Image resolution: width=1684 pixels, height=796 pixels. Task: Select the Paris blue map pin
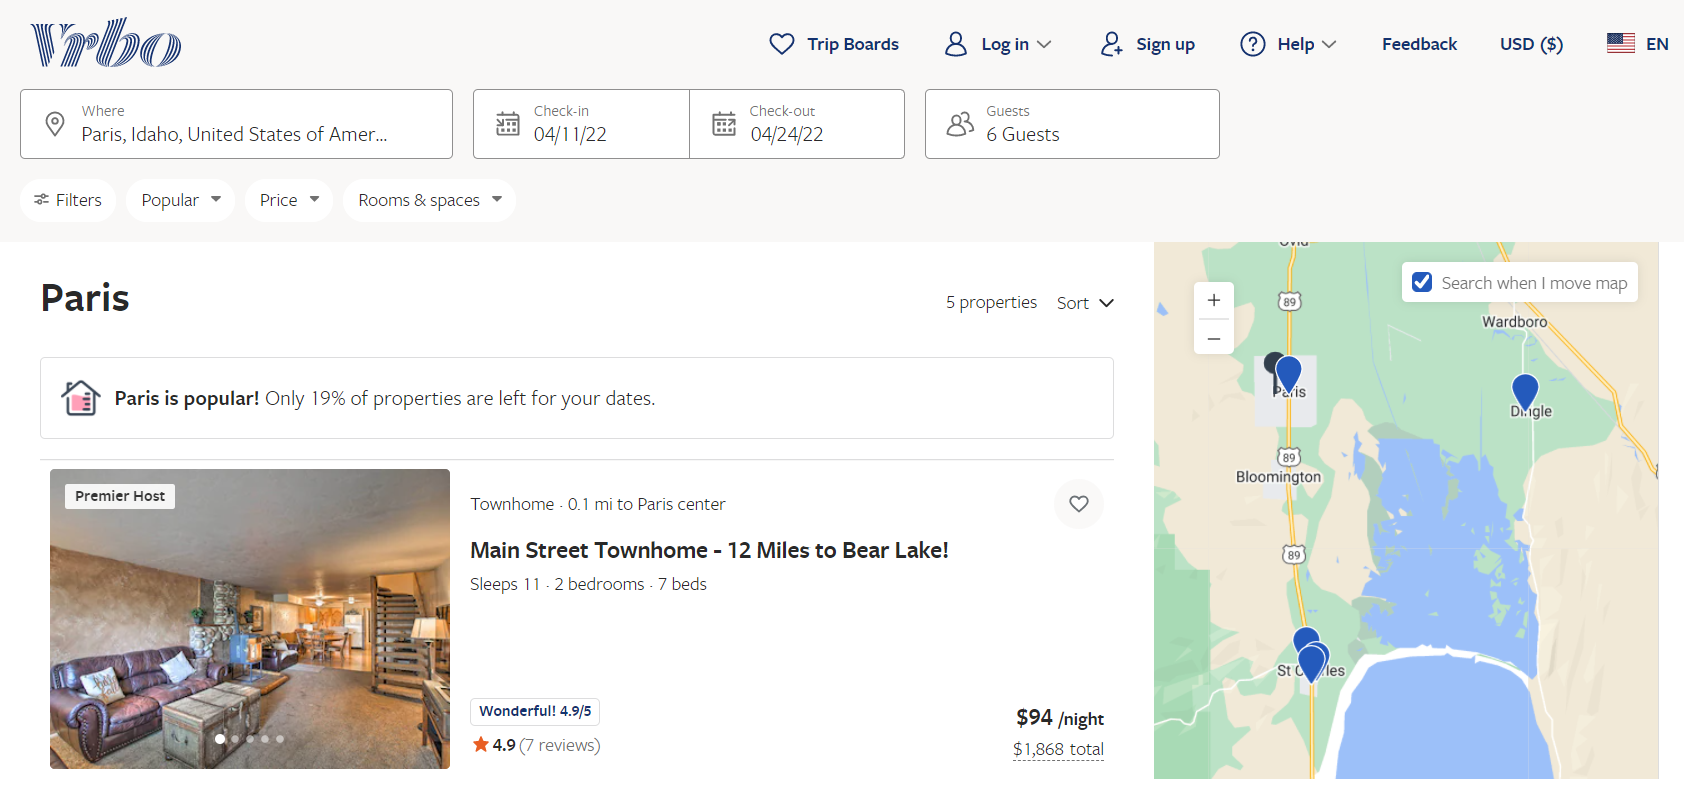pyautogui.click(x=1289, y=372)
